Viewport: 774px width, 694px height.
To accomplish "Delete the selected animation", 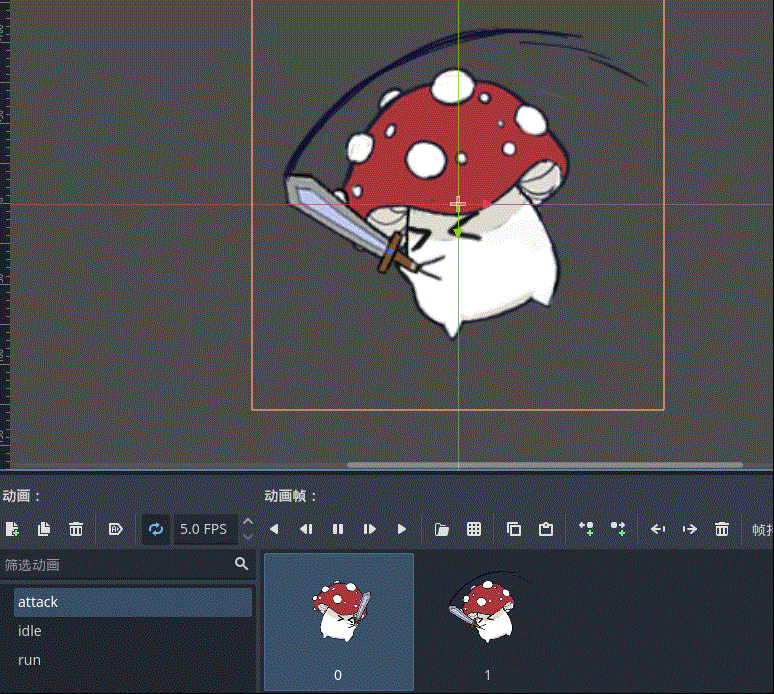I will (76, 529).
